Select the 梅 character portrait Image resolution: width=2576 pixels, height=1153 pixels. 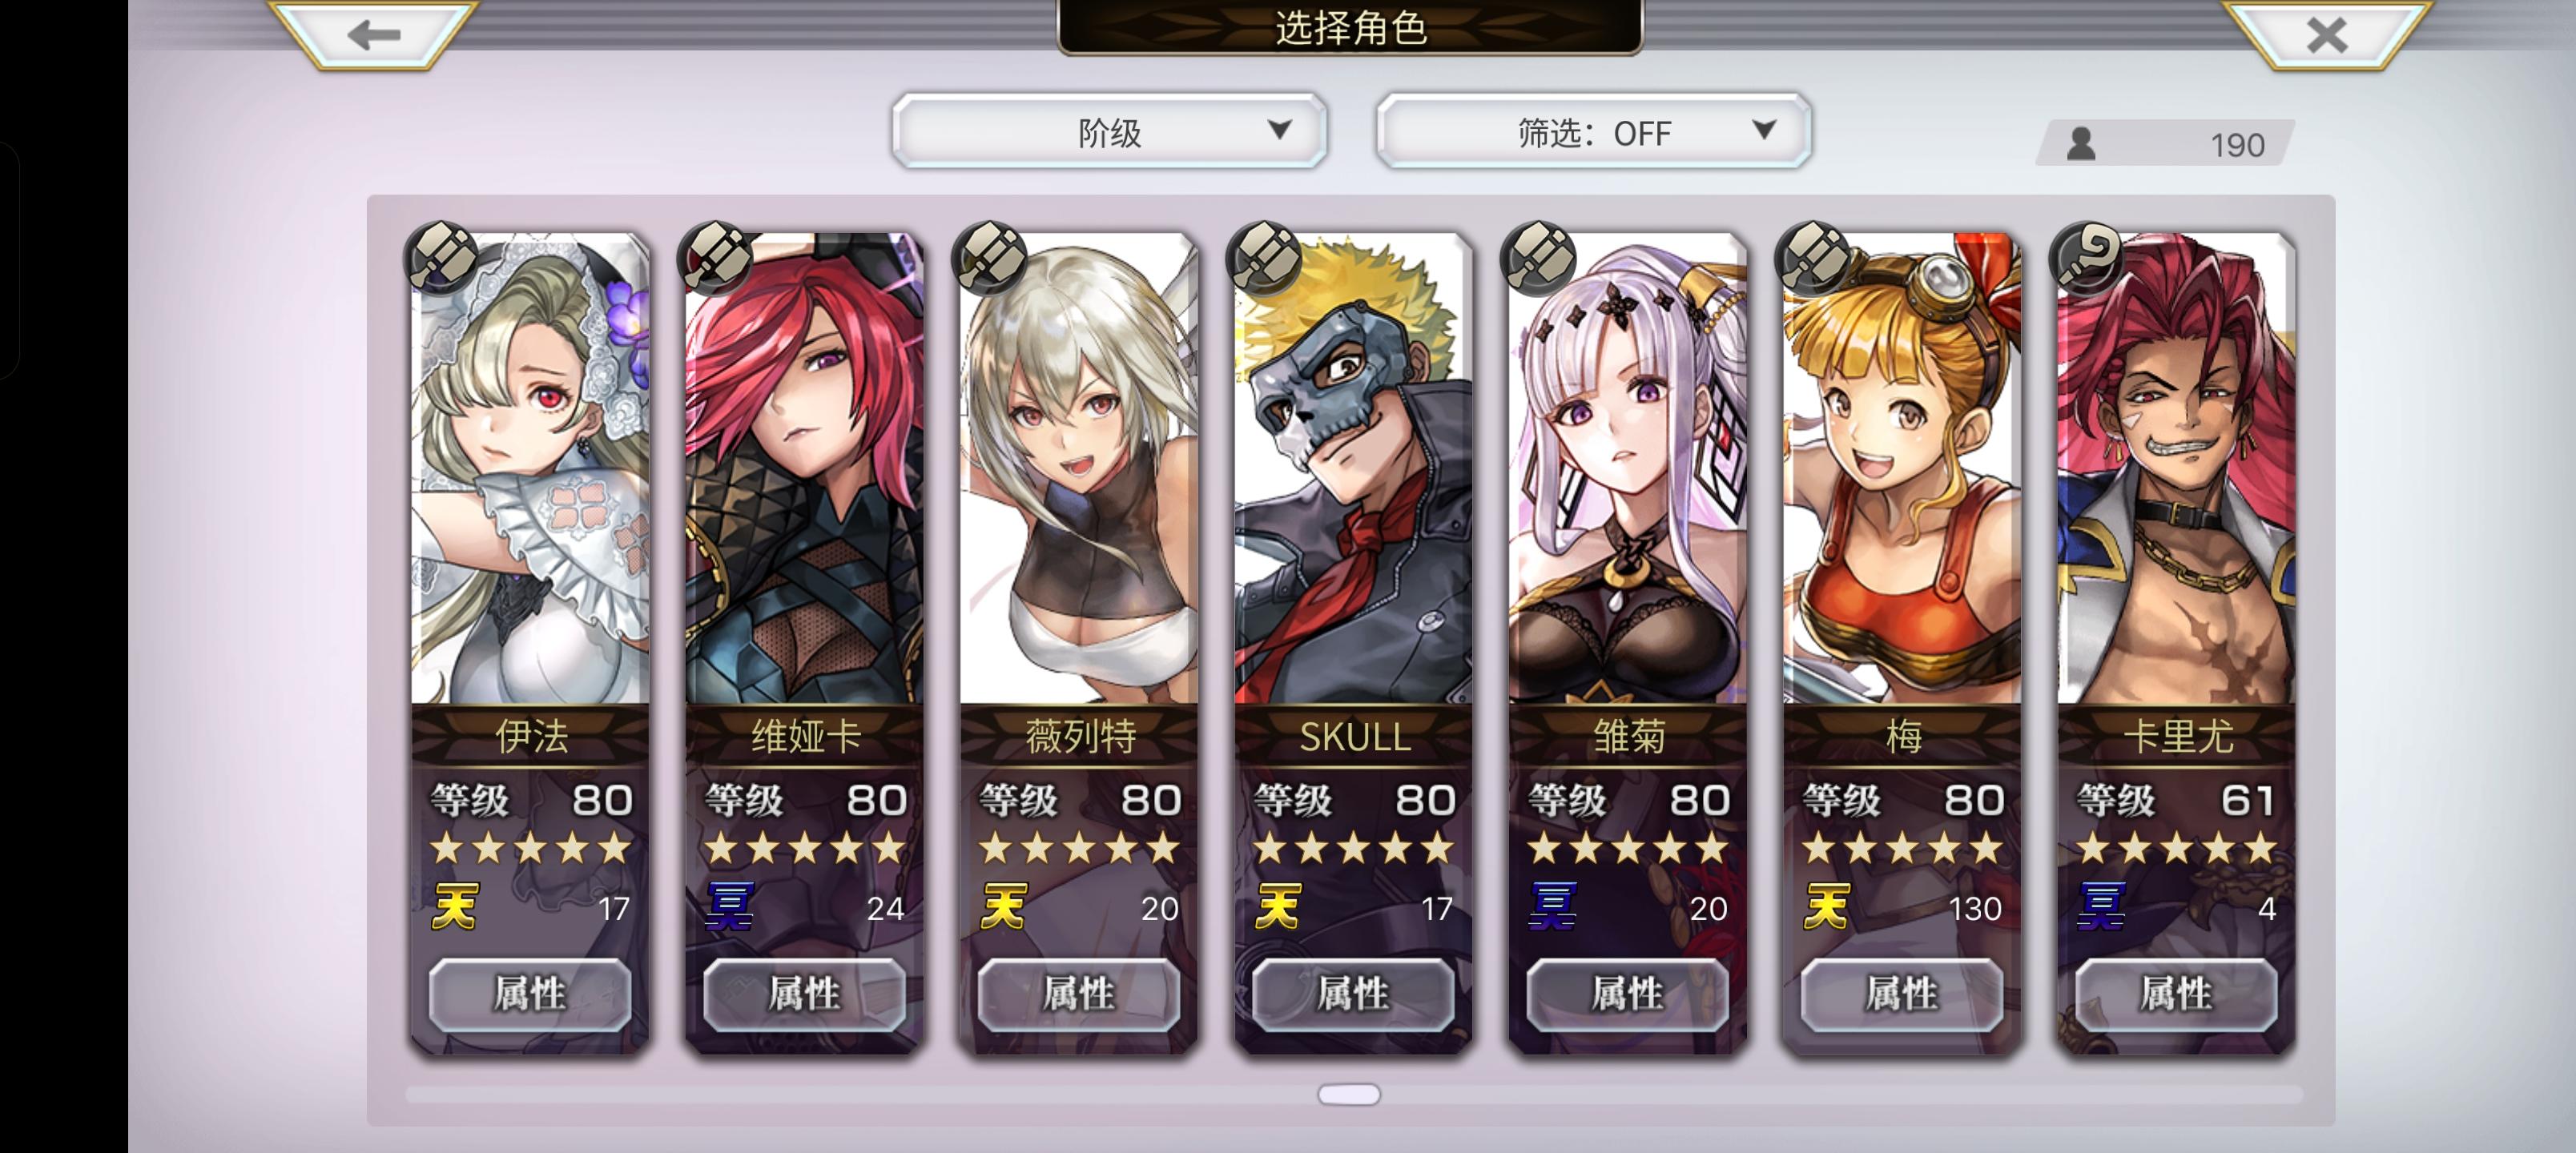coord(1902,468)
